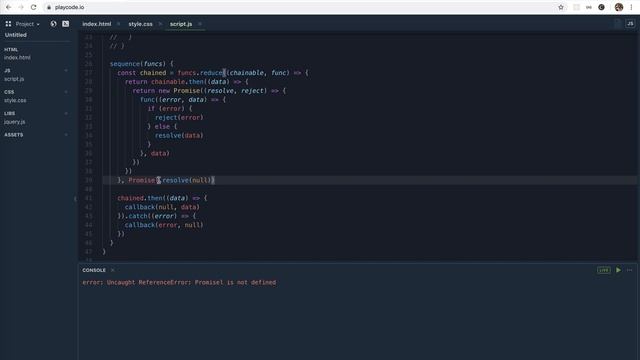Go back with the browser back arrow

(x=9, y=7)
